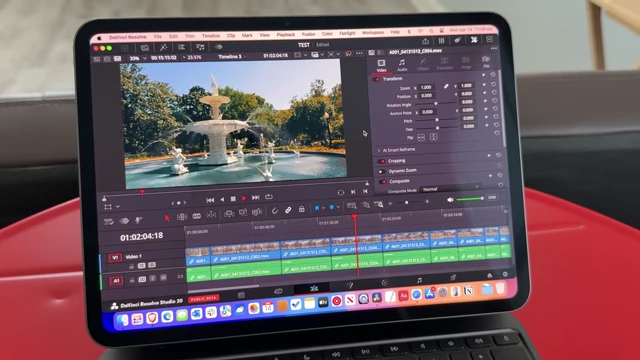The height and width of the screenshot is (360, 640).
Task: Toggle the lock on track Video 1
Action: [x=131, y=267]
